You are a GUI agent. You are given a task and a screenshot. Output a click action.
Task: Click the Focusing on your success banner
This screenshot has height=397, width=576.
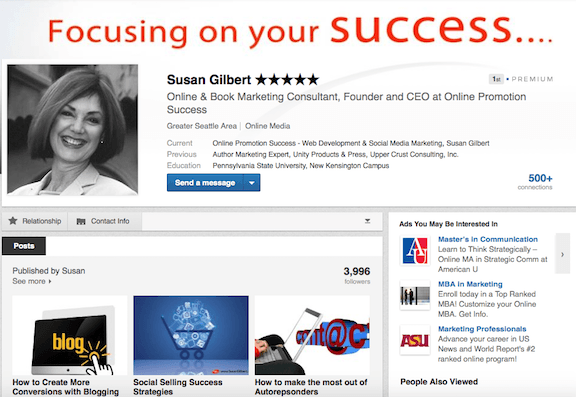point(300,32)
